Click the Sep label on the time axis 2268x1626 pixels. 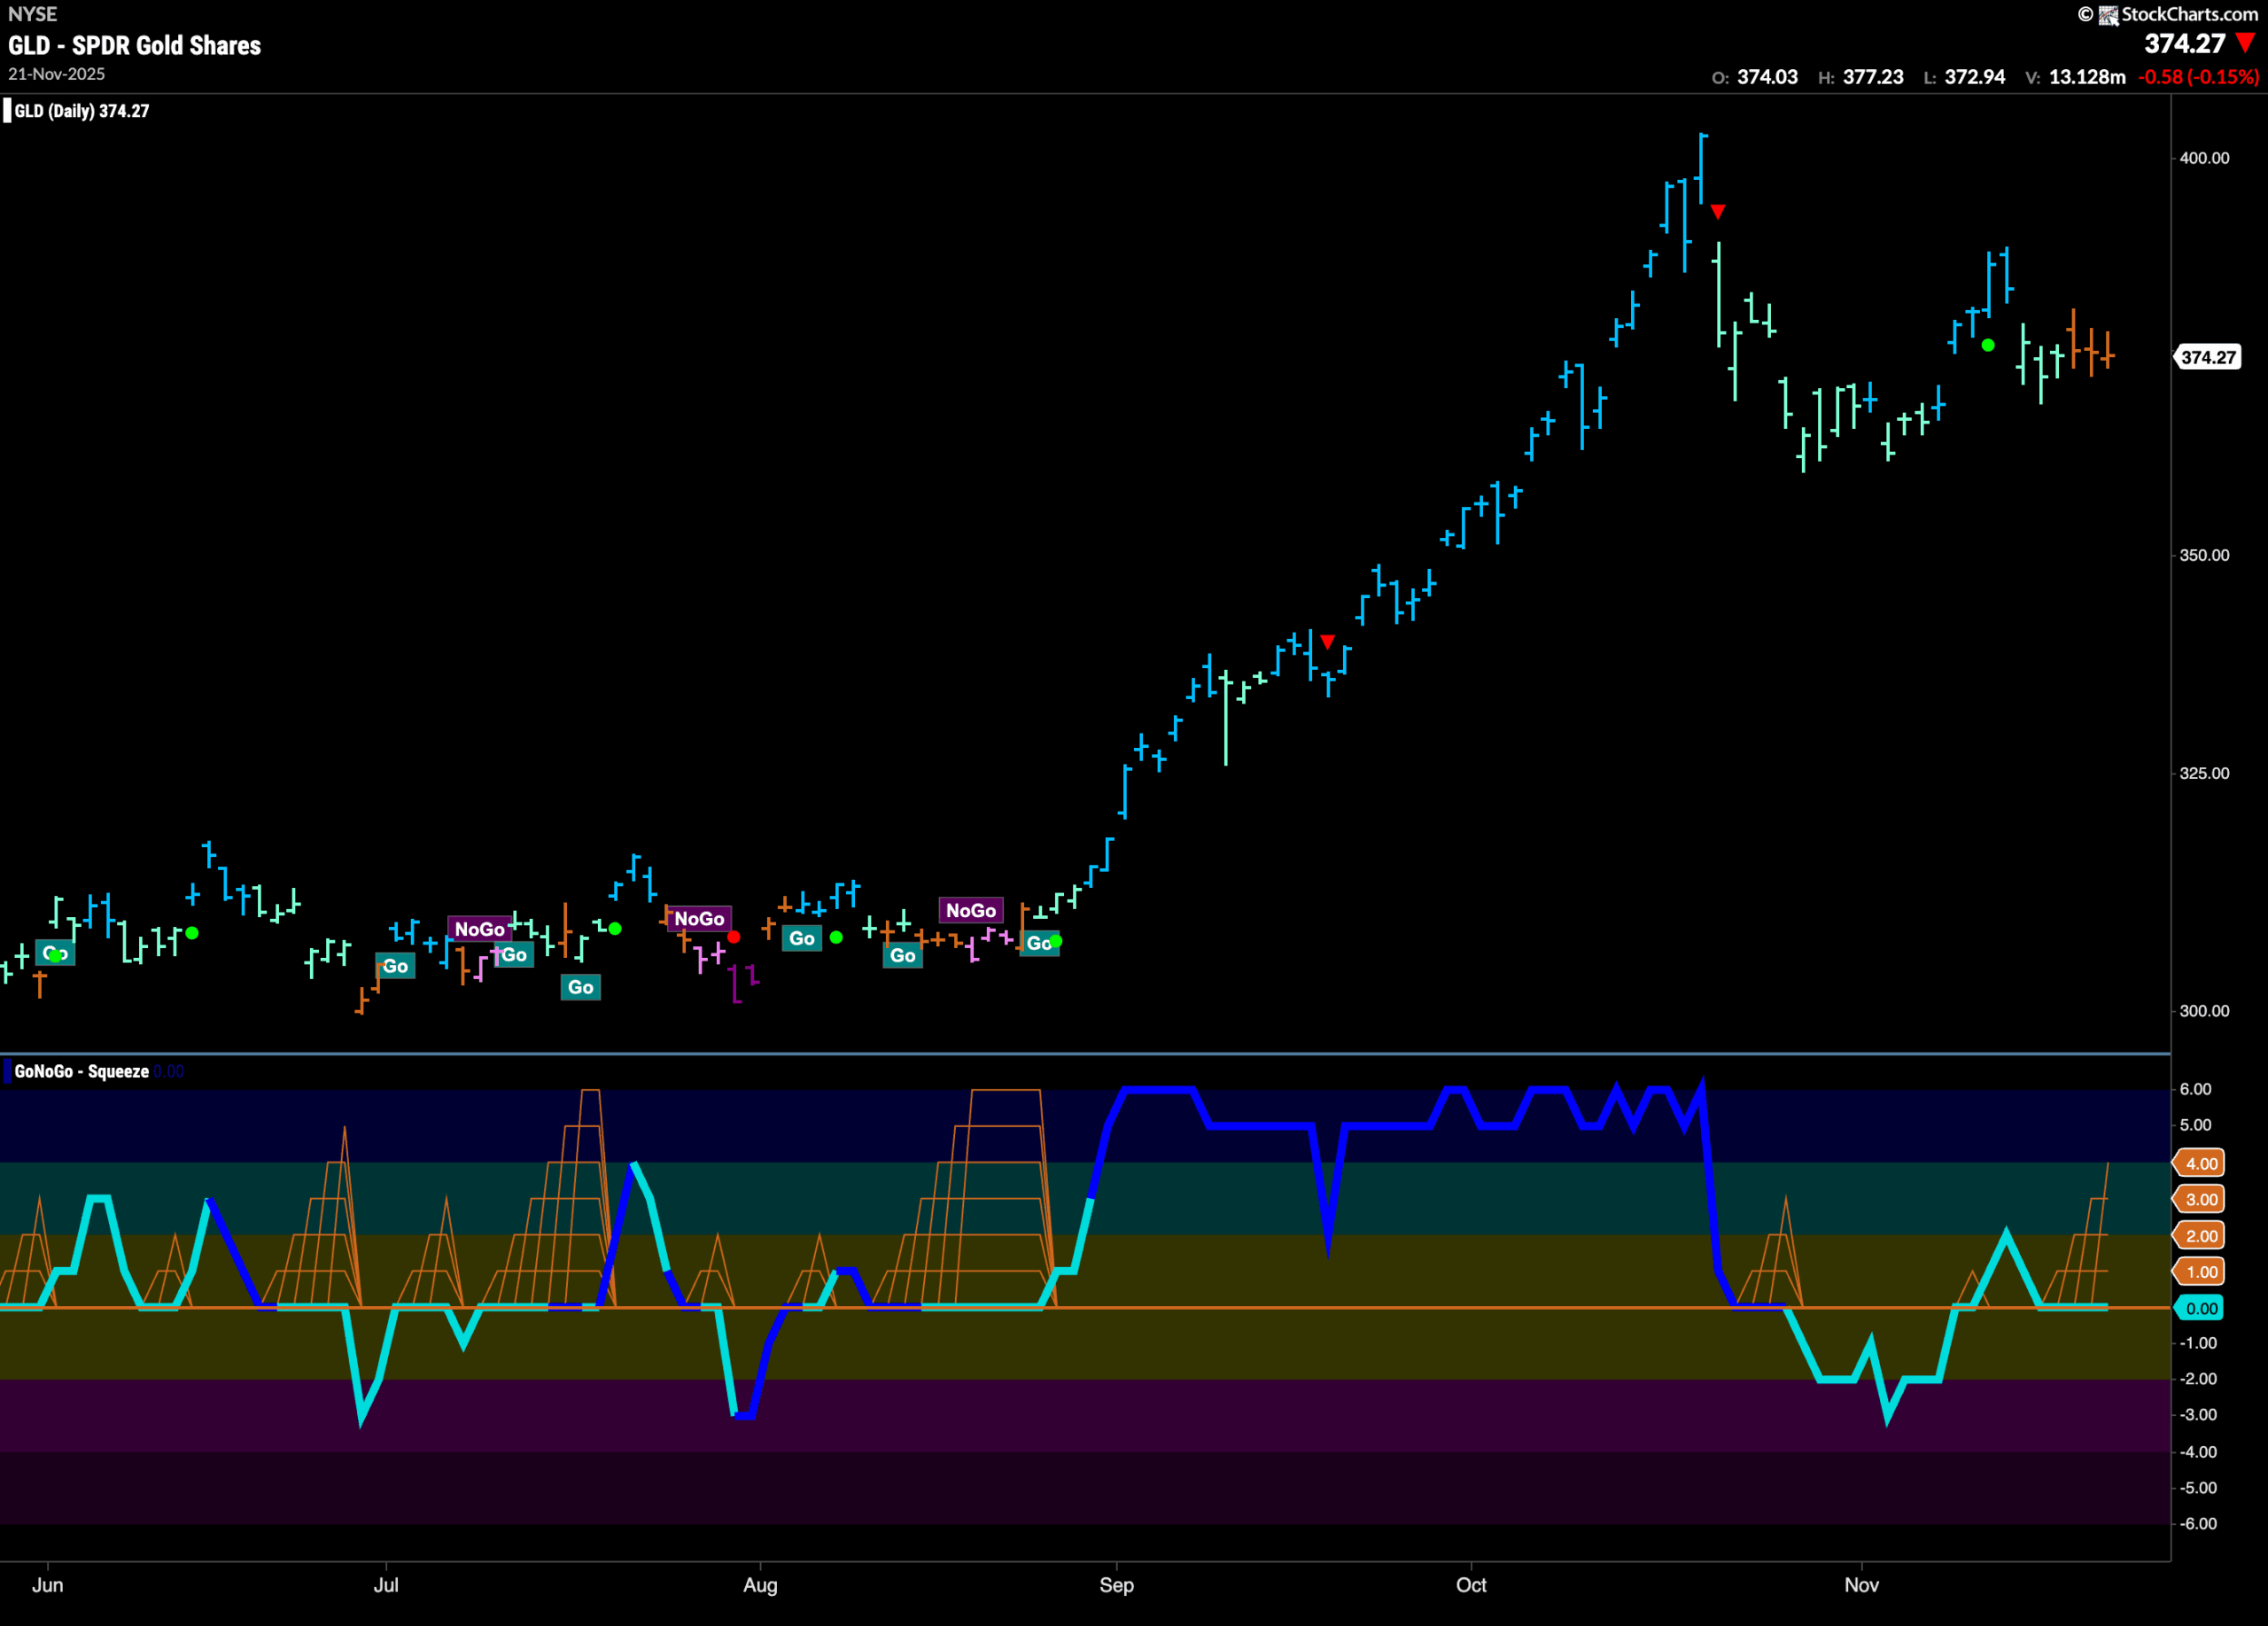1116,1585
